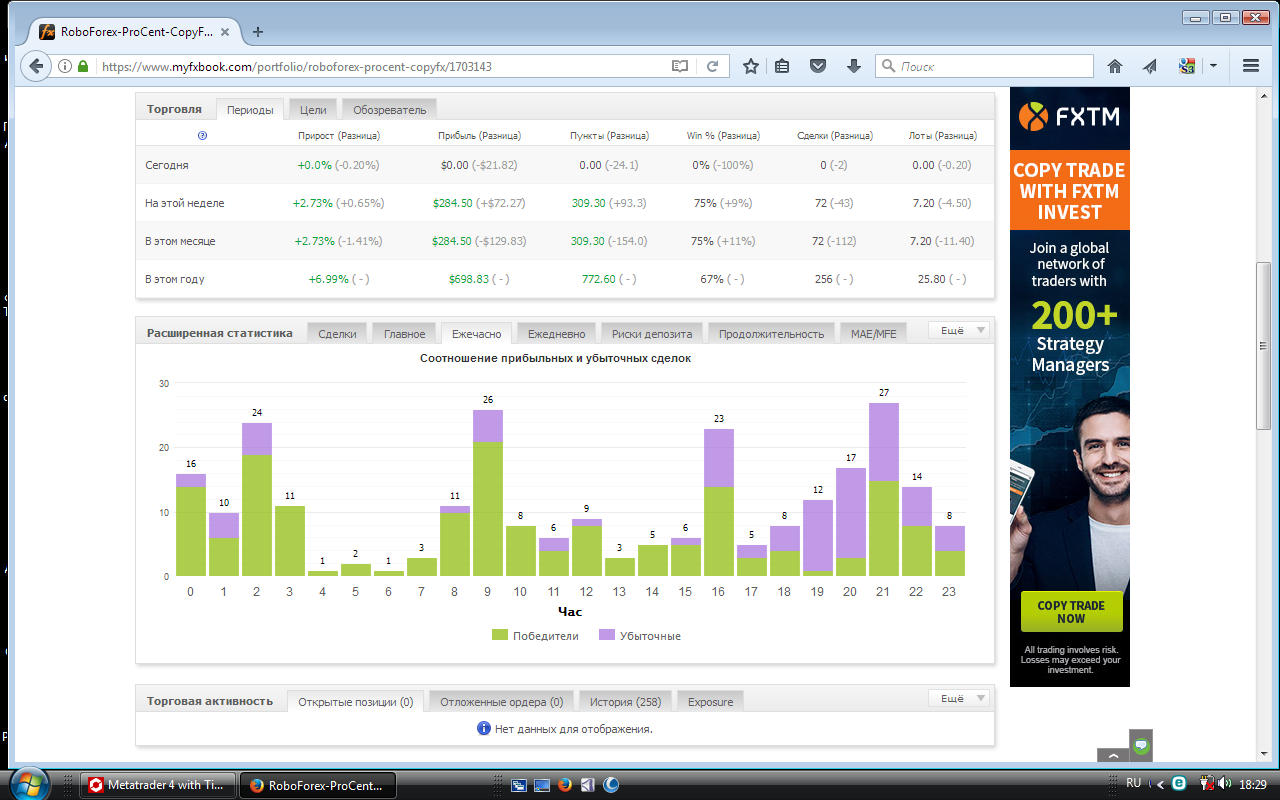Viewport: 1280px width, 800px height.
Task: Open Риски депозита tab
Action: coord(652,334)
